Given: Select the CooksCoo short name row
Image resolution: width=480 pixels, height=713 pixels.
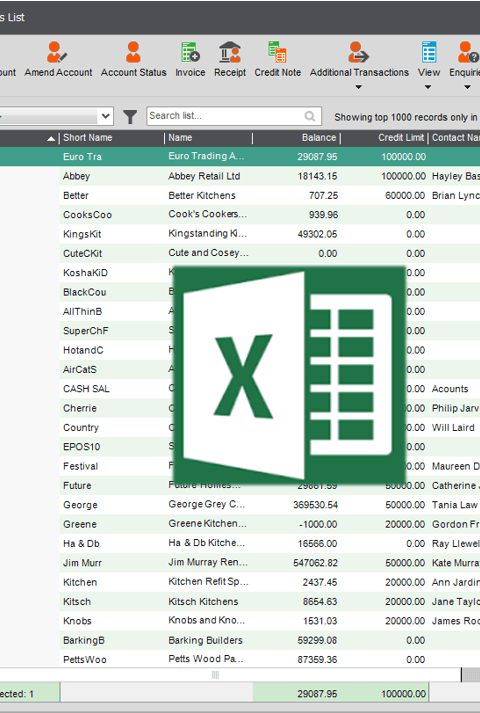Looking at the screenshot, I should (87, 215).
